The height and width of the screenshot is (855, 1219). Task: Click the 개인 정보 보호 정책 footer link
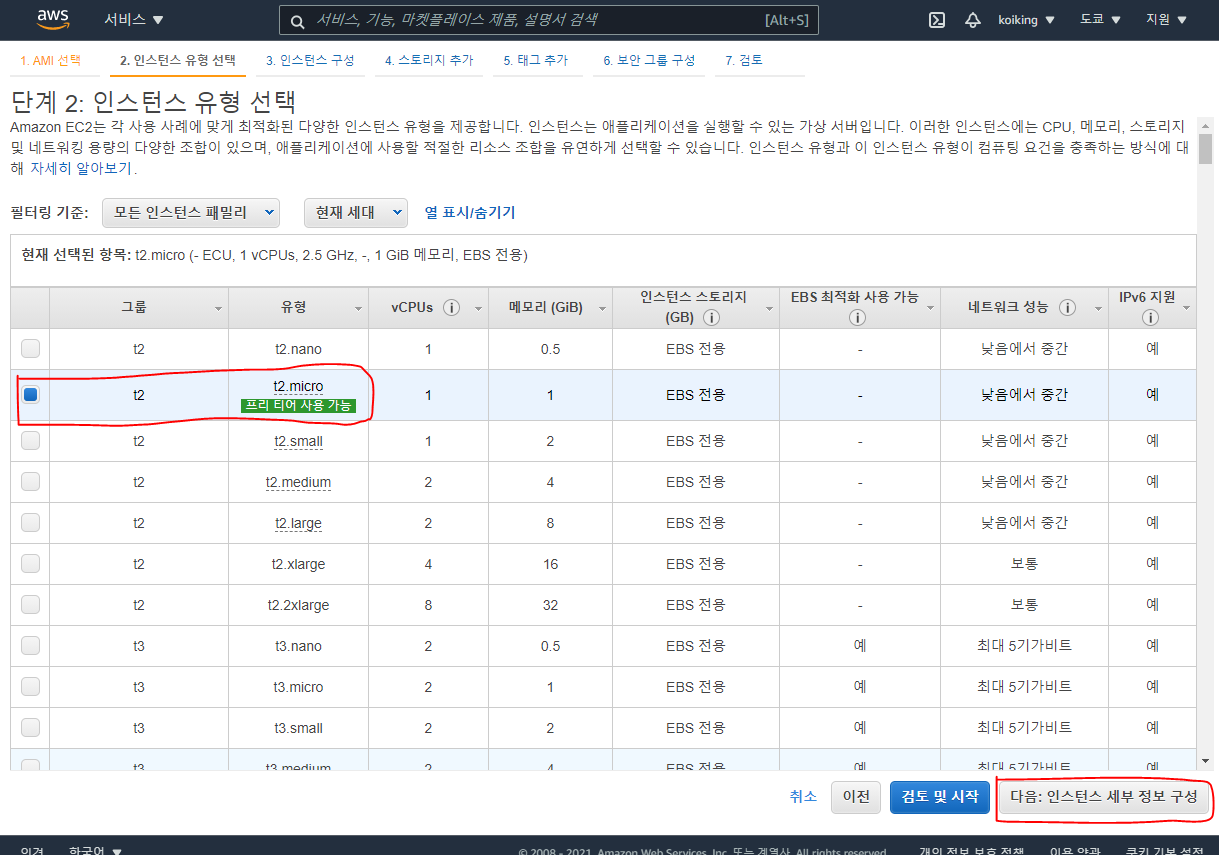[971, 851]
